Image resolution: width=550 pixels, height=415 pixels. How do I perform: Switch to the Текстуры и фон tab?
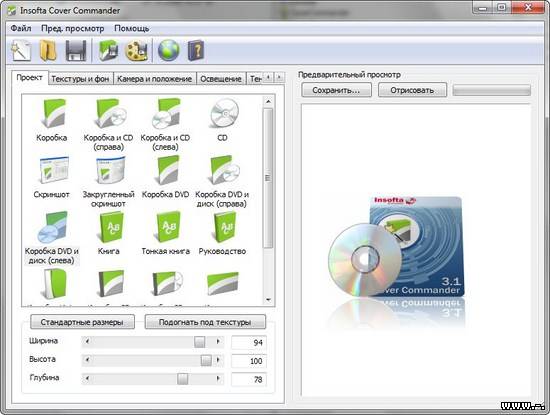click(x=80, y=79)
